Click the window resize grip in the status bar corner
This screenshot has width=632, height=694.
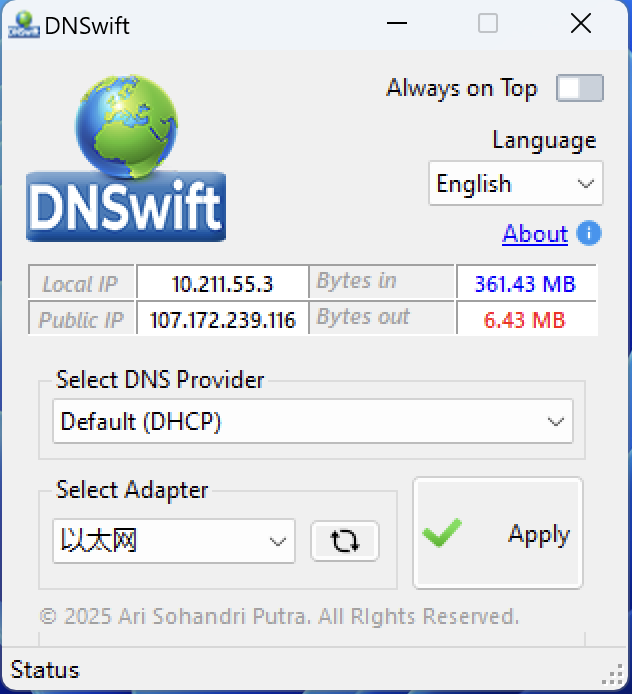(x=613, y=675)
